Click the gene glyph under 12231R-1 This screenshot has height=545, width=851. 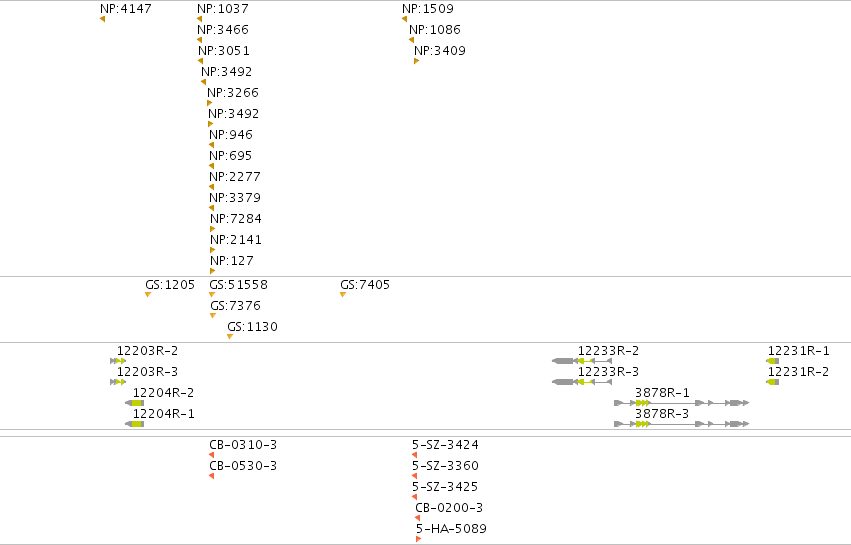point(773,361)
